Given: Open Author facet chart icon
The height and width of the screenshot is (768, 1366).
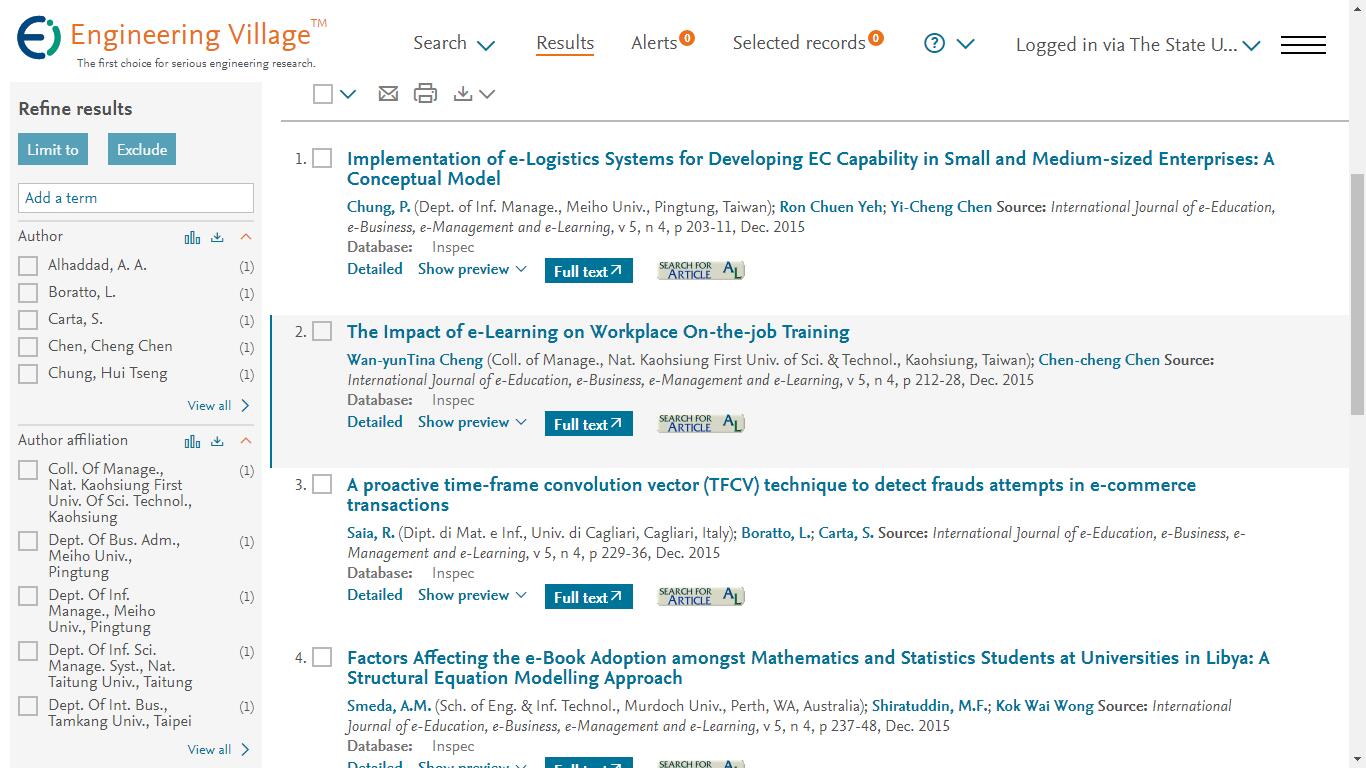Looking at the screenshot, I should (x=192, y=237).
